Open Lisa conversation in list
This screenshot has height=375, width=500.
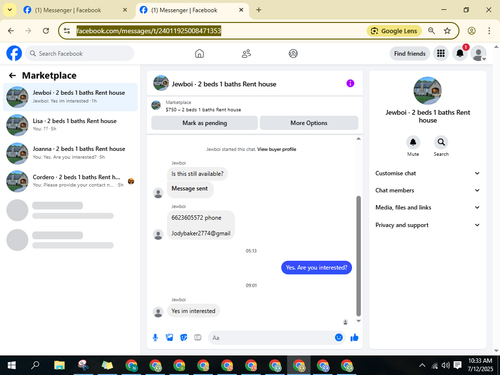pyautogui.click(x=70, y=125)
